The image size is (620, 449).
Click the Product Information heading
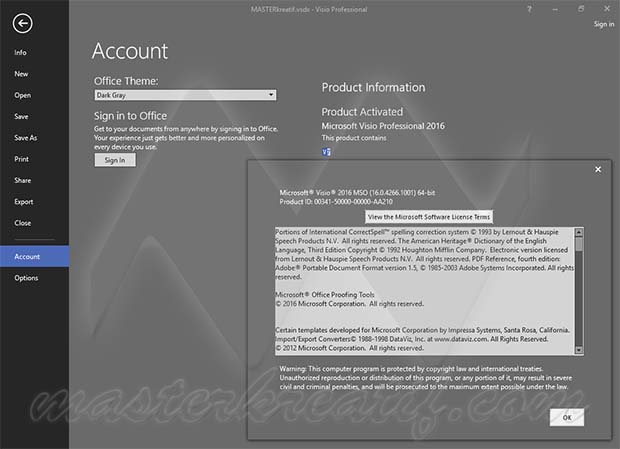click(x=373, y=87)
